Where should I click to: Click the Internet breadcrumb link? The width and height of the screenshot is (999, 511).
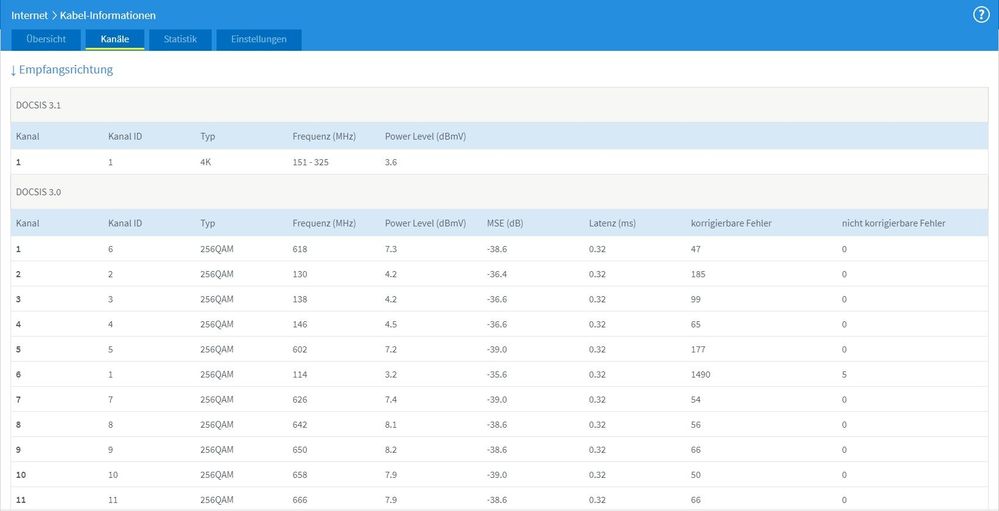tap(29, 15)
